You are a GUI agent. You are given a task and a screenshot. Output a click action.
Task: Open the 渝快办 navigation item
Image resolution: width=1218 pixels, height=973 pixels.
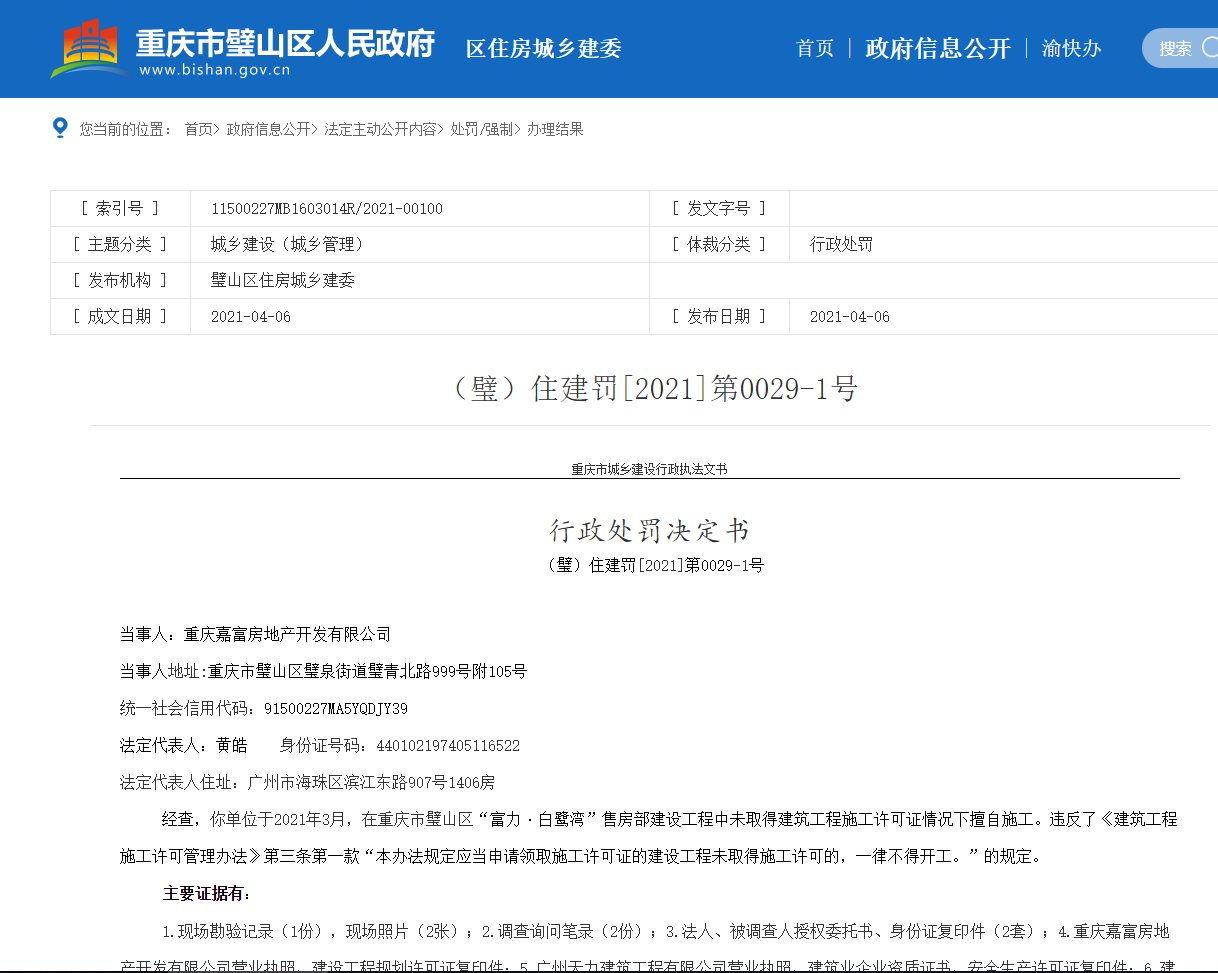tap(1071, 48)
